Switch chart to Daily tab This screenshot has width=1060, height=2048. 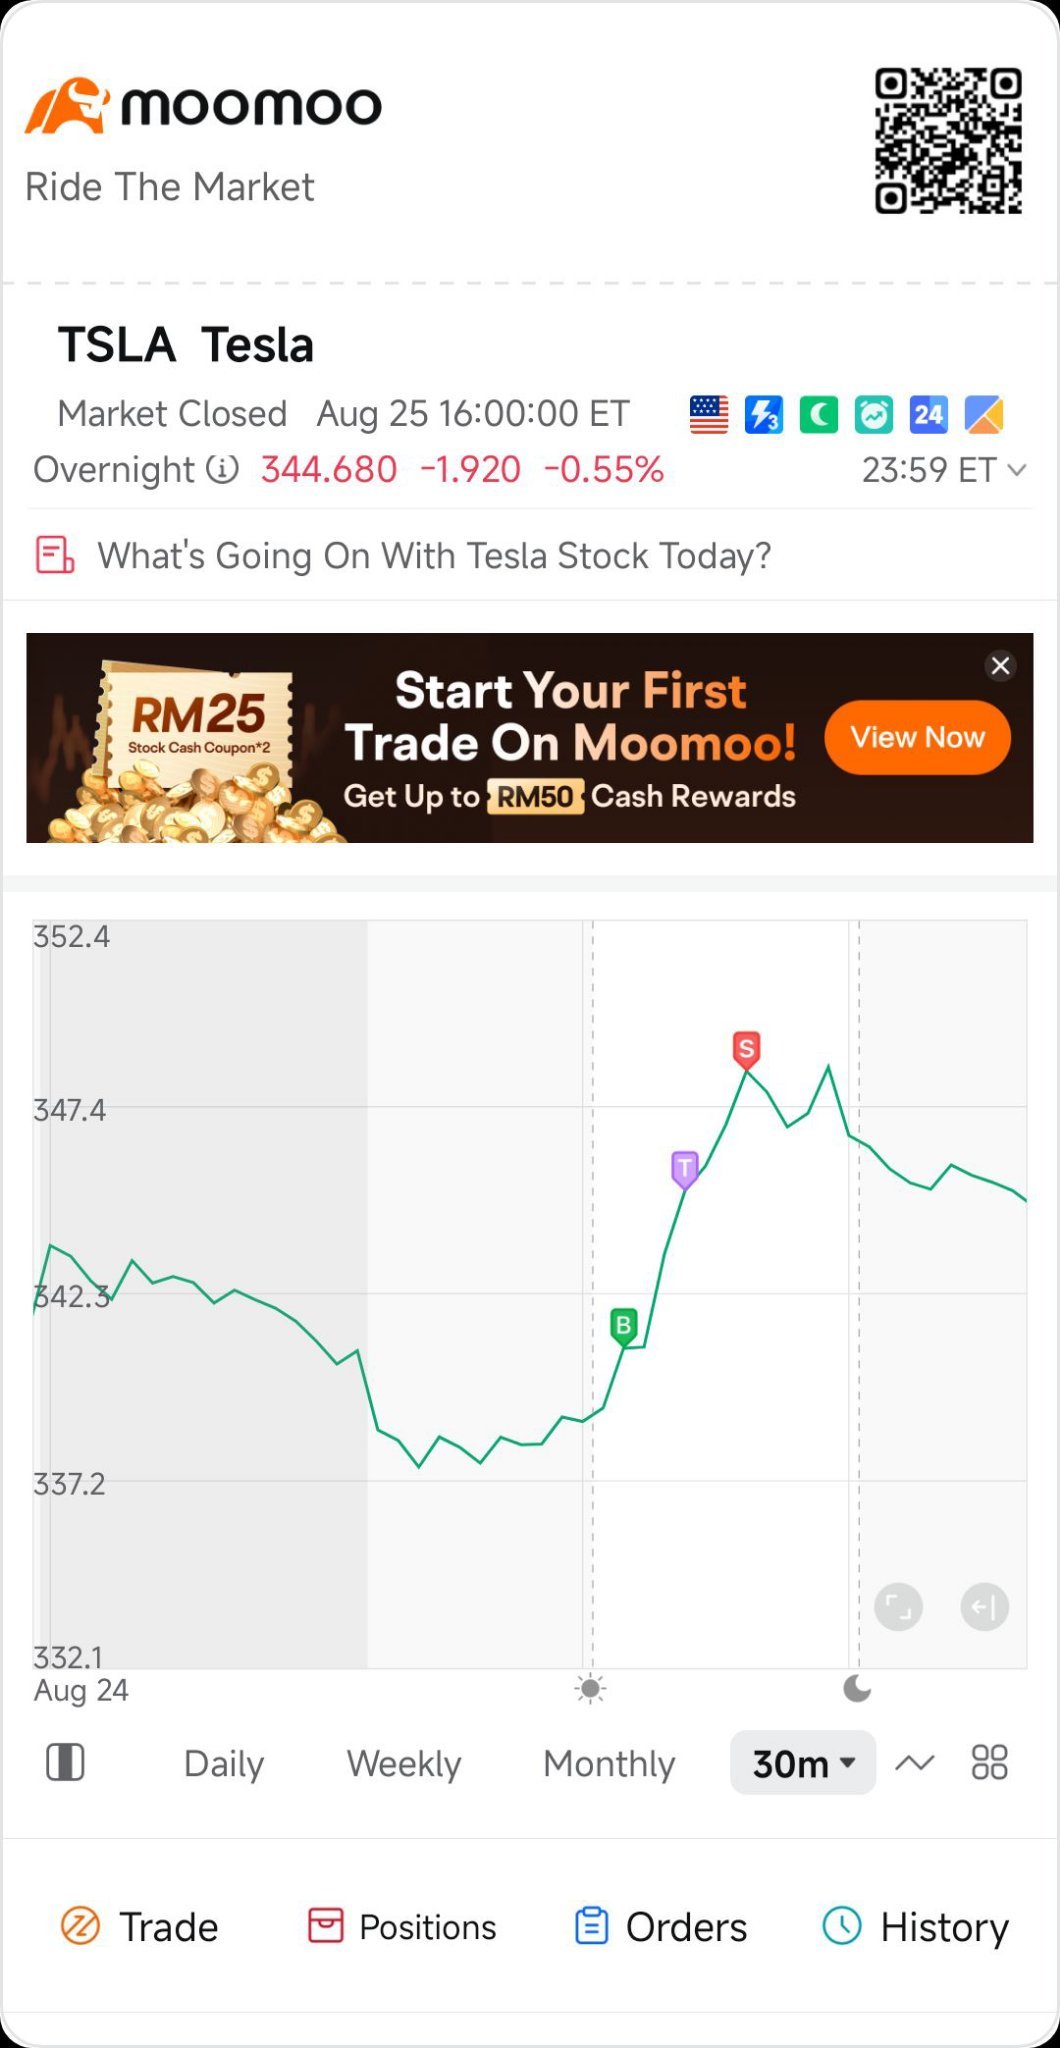click(x=224, y=1763)
